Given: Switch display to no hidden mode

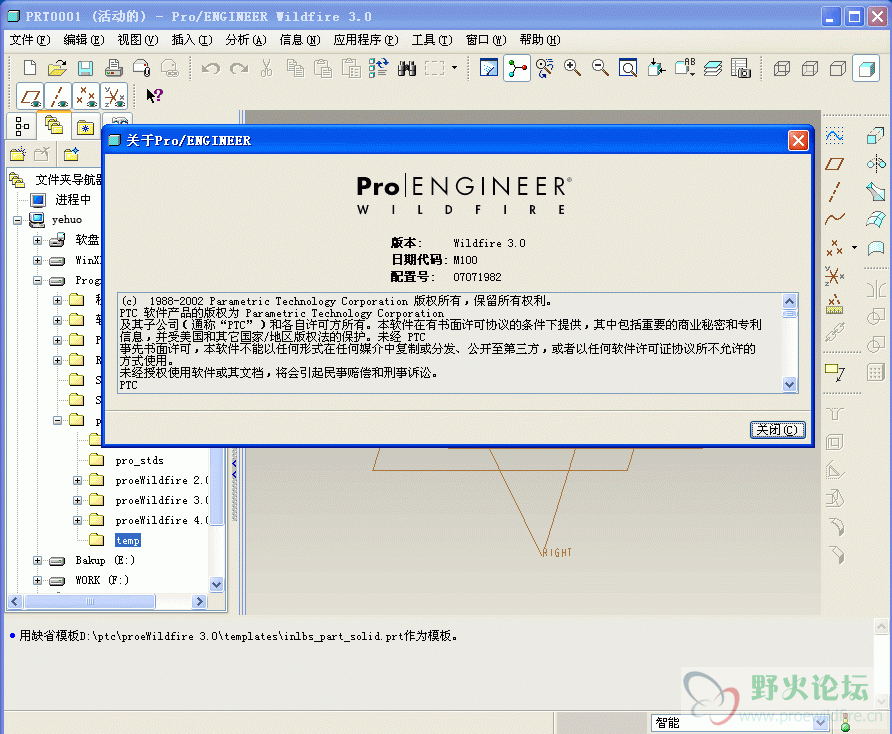Looking at the screenshot, I should pos(838,69).
